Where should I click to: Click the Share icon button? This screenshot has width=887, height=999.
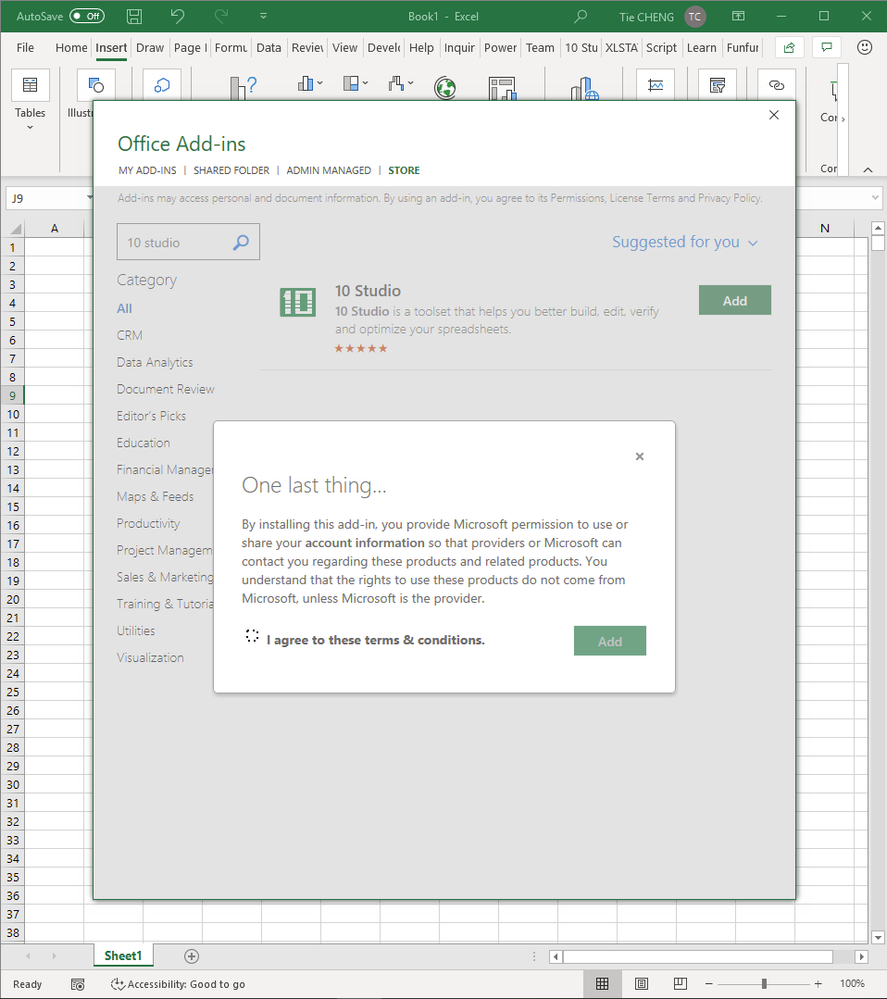(789, 48)
